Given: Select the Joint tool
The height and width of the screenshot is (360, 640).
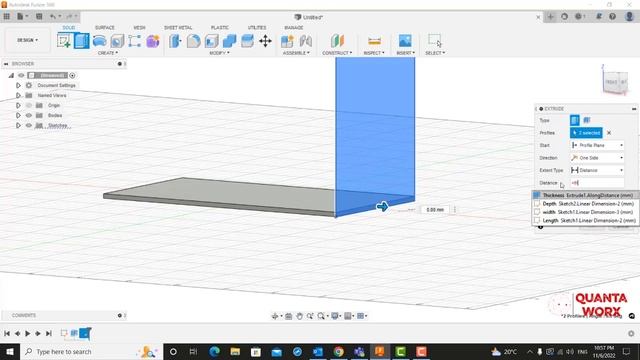Looking at the screenshot, I should coord(306,41).
